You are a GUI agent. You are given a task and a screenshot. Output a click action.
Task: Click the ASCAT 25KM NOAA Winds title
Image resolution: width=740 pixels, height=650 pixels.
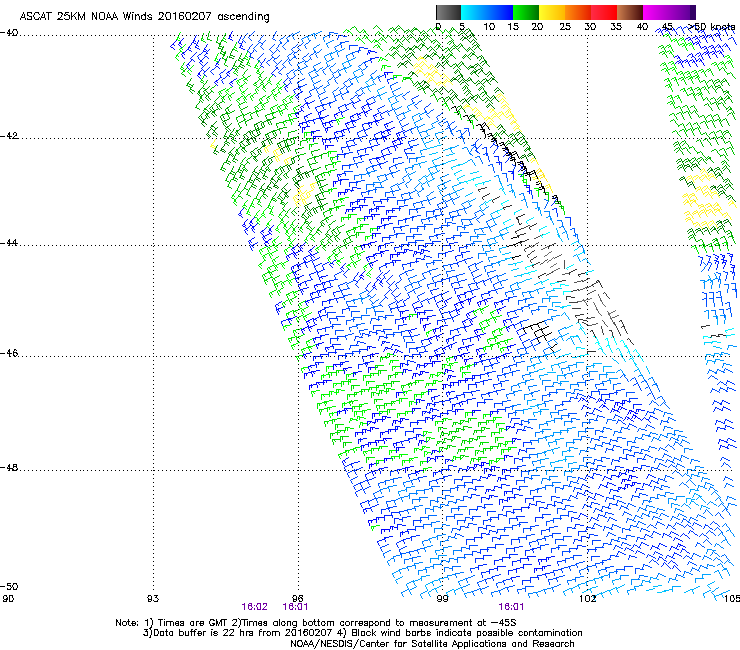[144, 17]
